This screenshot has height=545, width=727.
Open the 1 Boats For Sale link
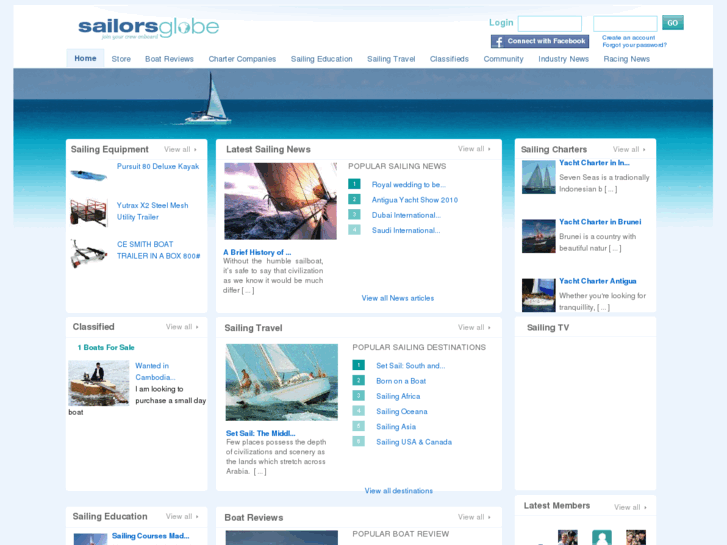(106, 347)
